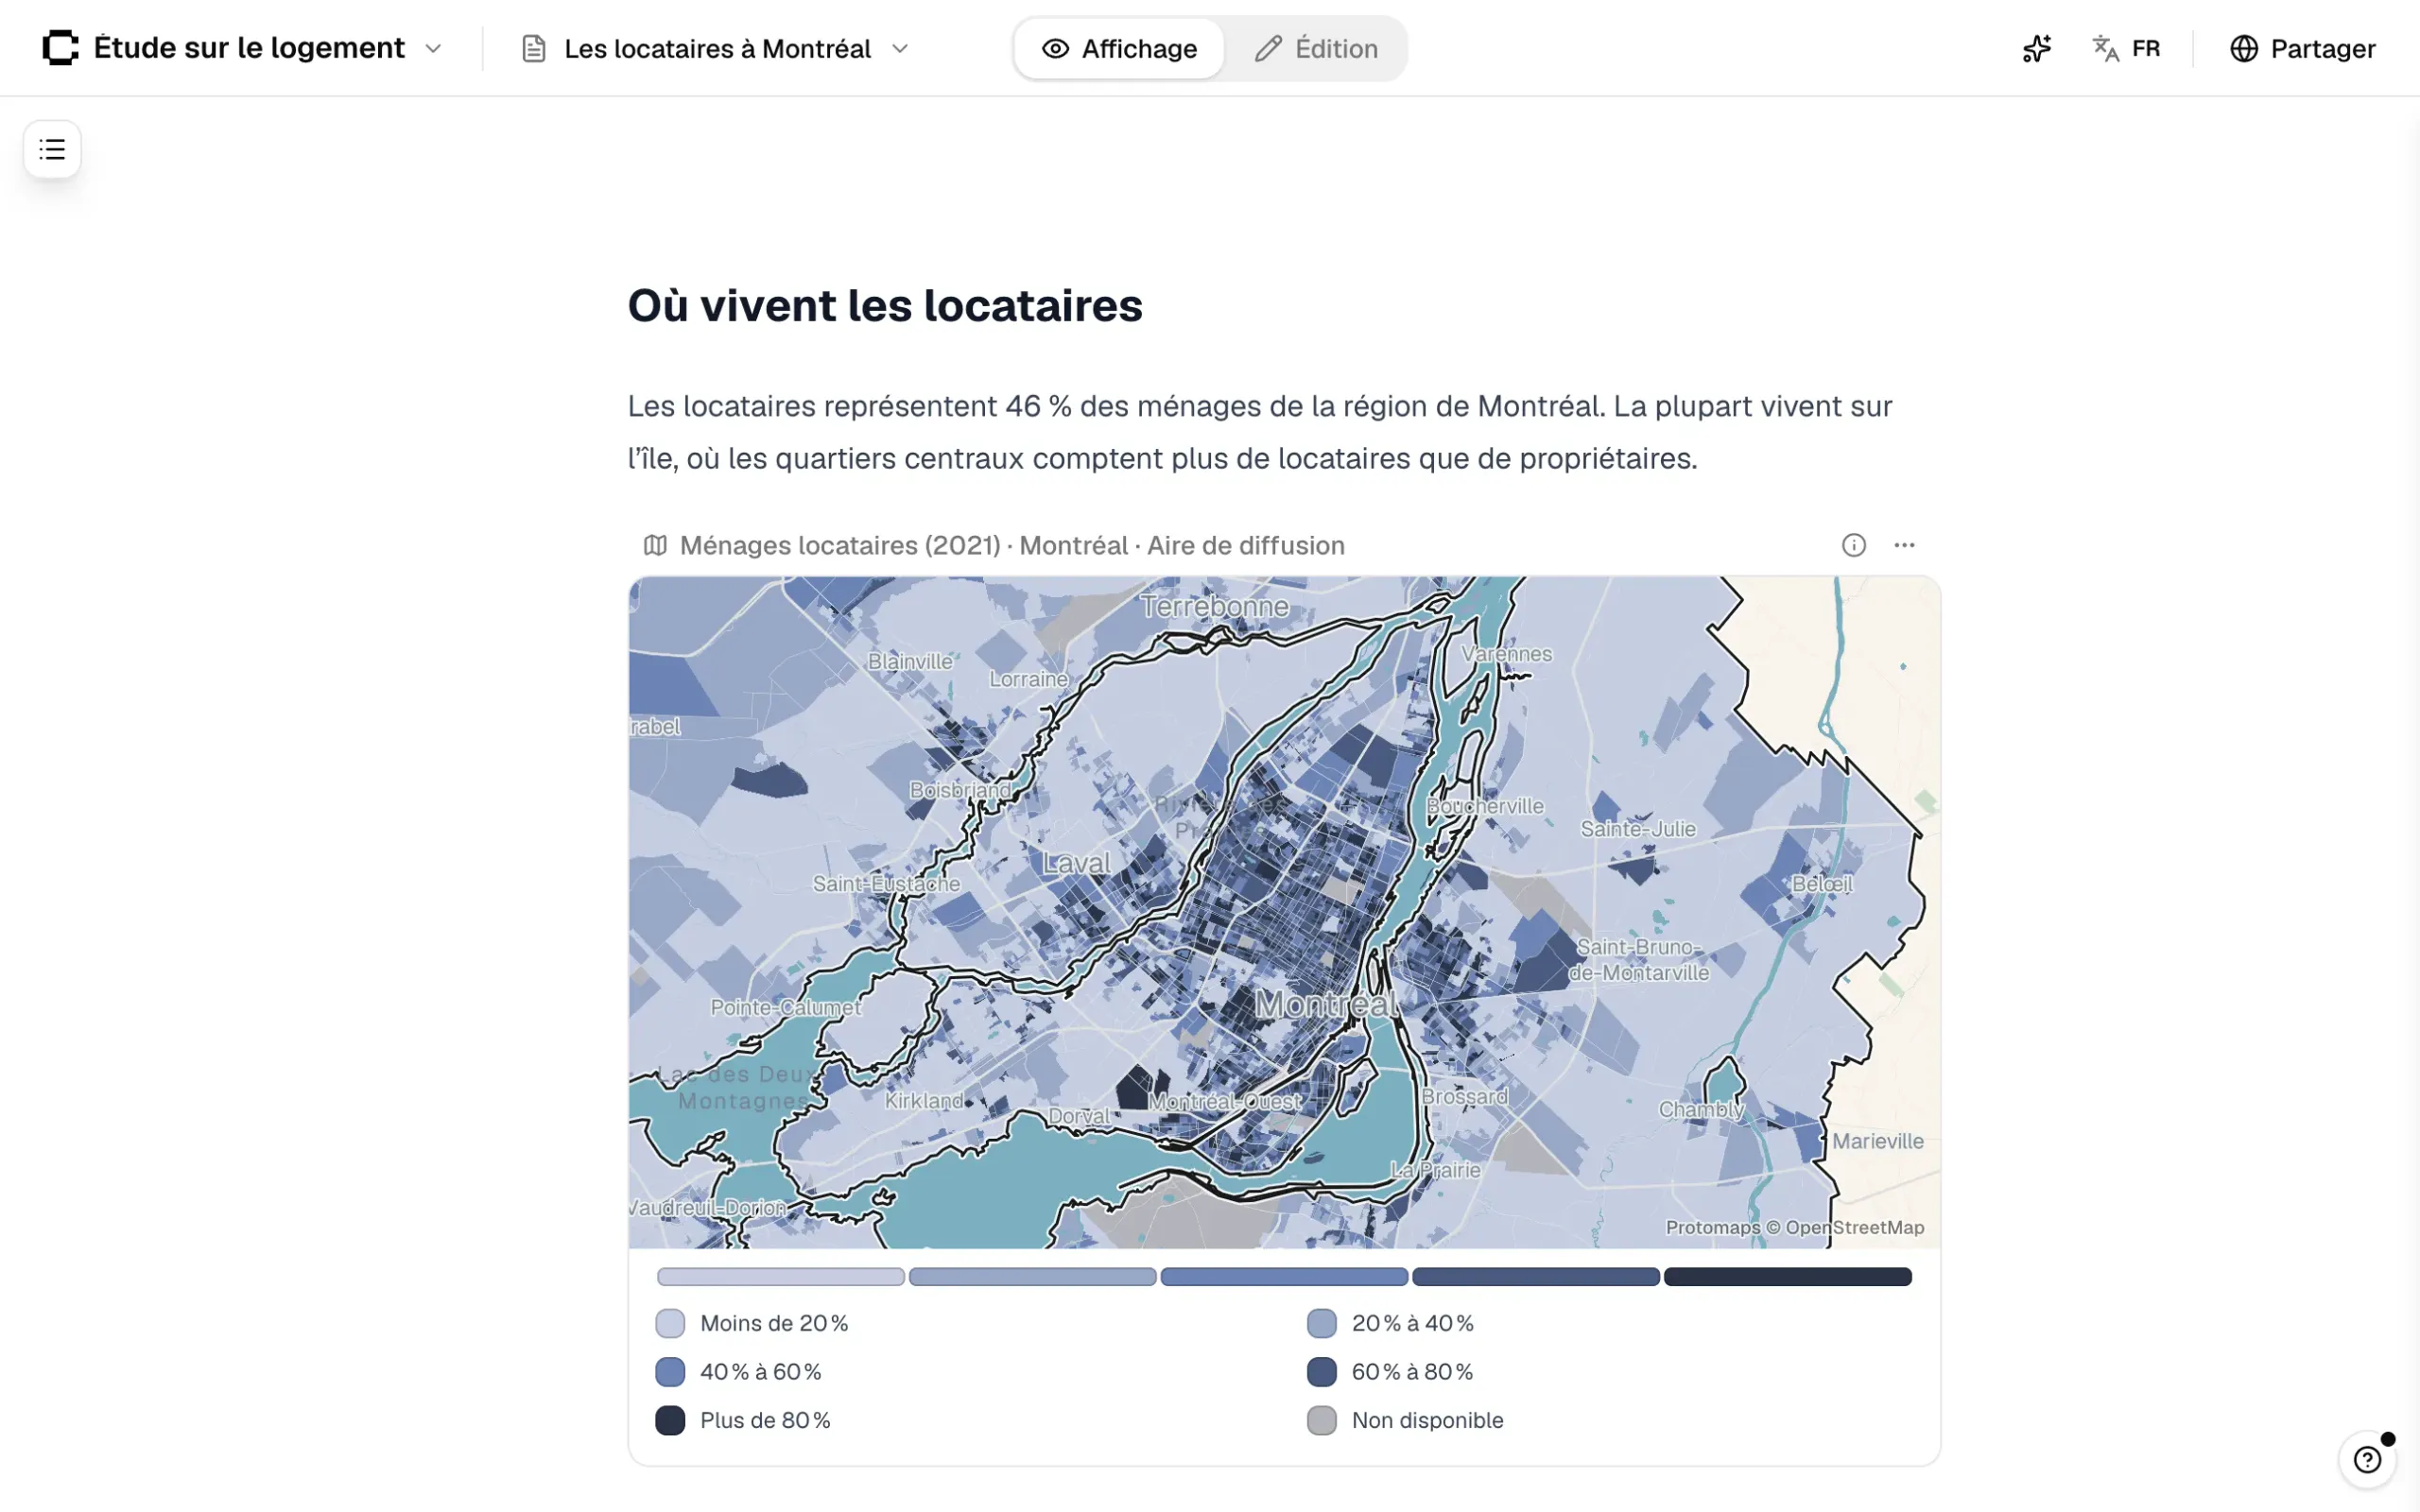Click the second lightest legend bar segment

[1032, 1277]
